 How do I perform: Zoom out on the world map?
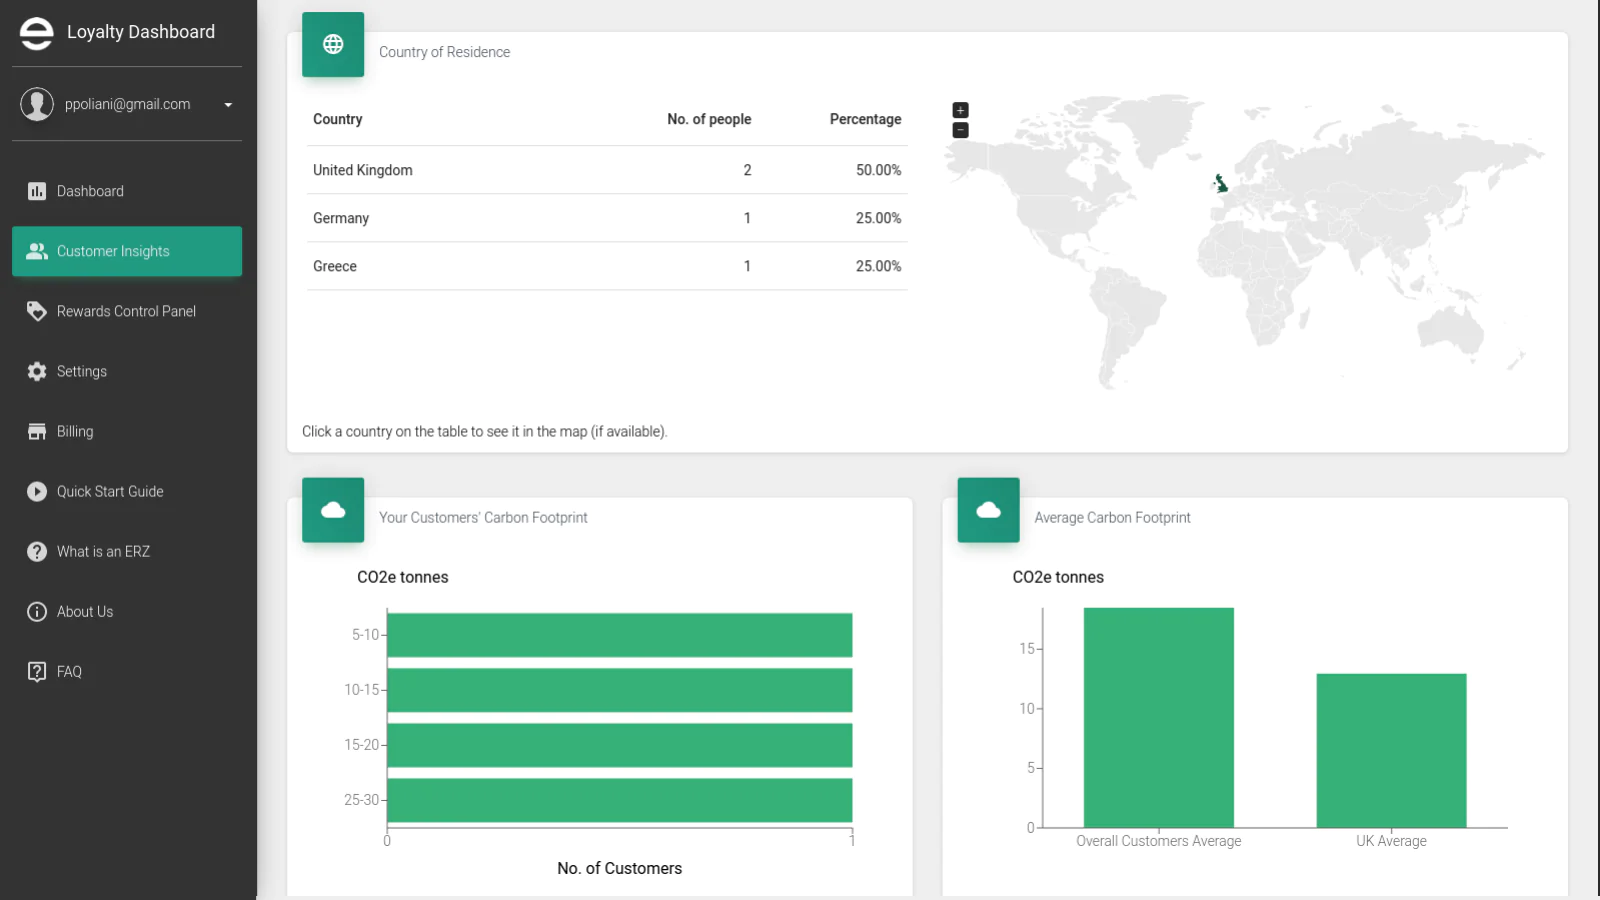[x=960, y=130]
